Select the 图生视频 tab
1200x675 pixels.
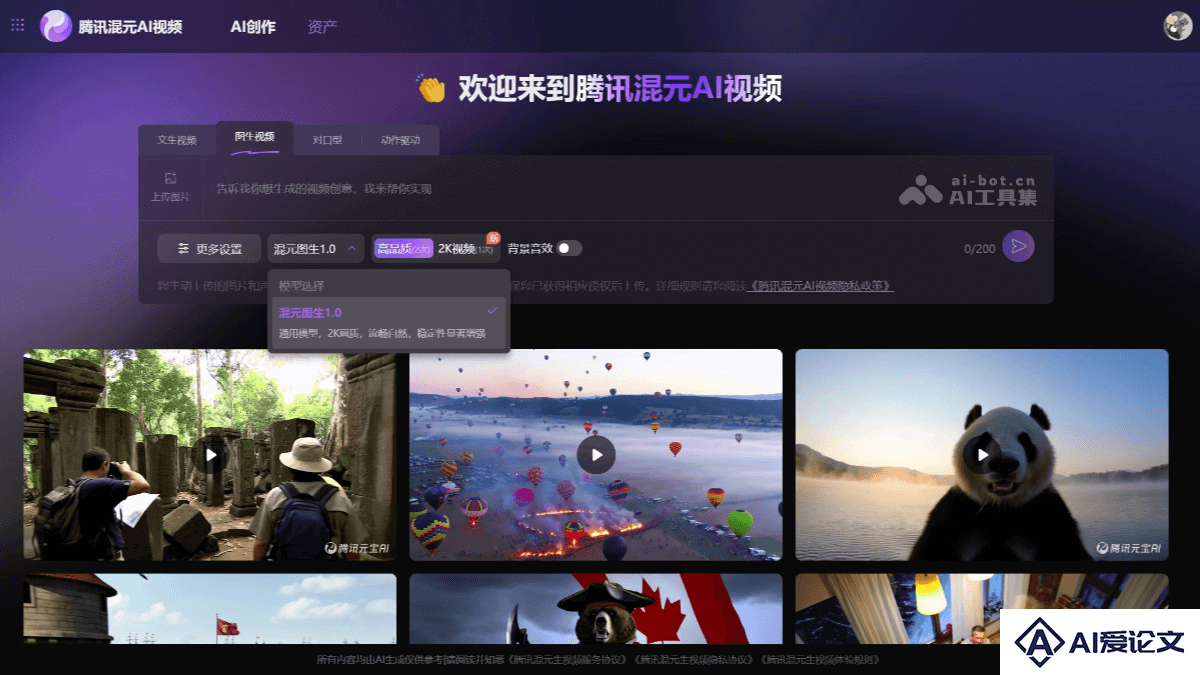255,137
